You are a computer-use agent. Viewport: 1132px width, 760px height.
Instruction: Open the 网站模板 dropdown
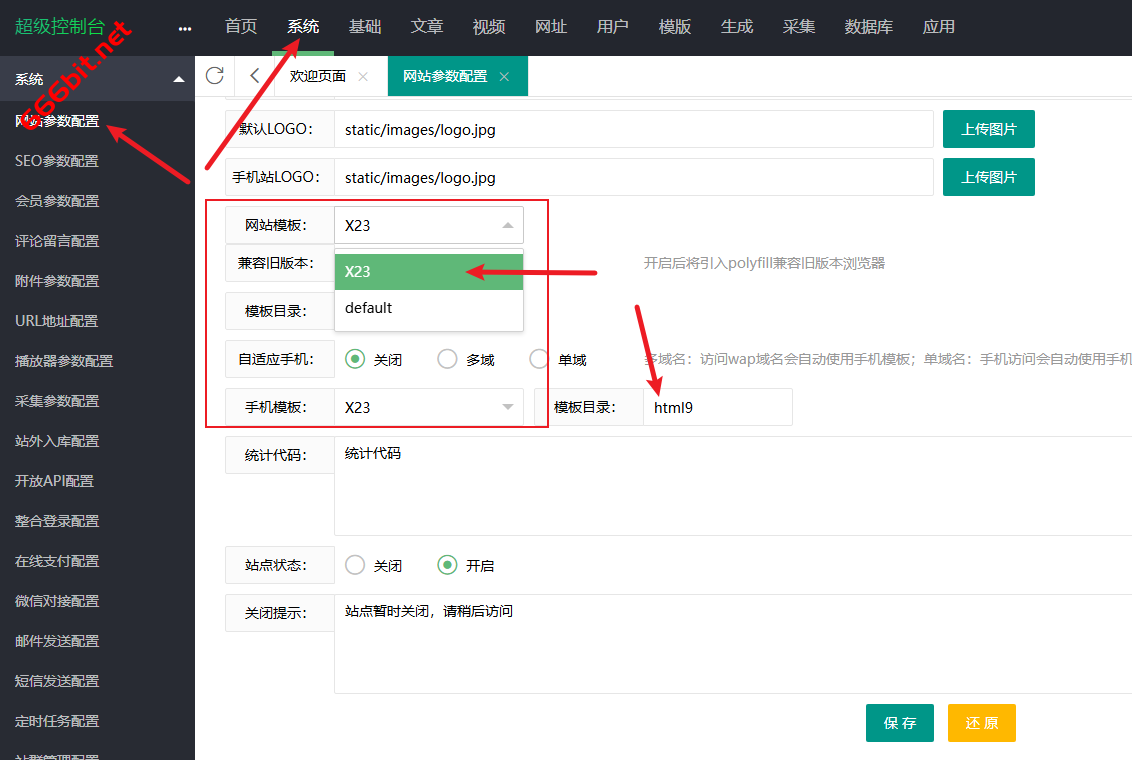coord(428,225)
